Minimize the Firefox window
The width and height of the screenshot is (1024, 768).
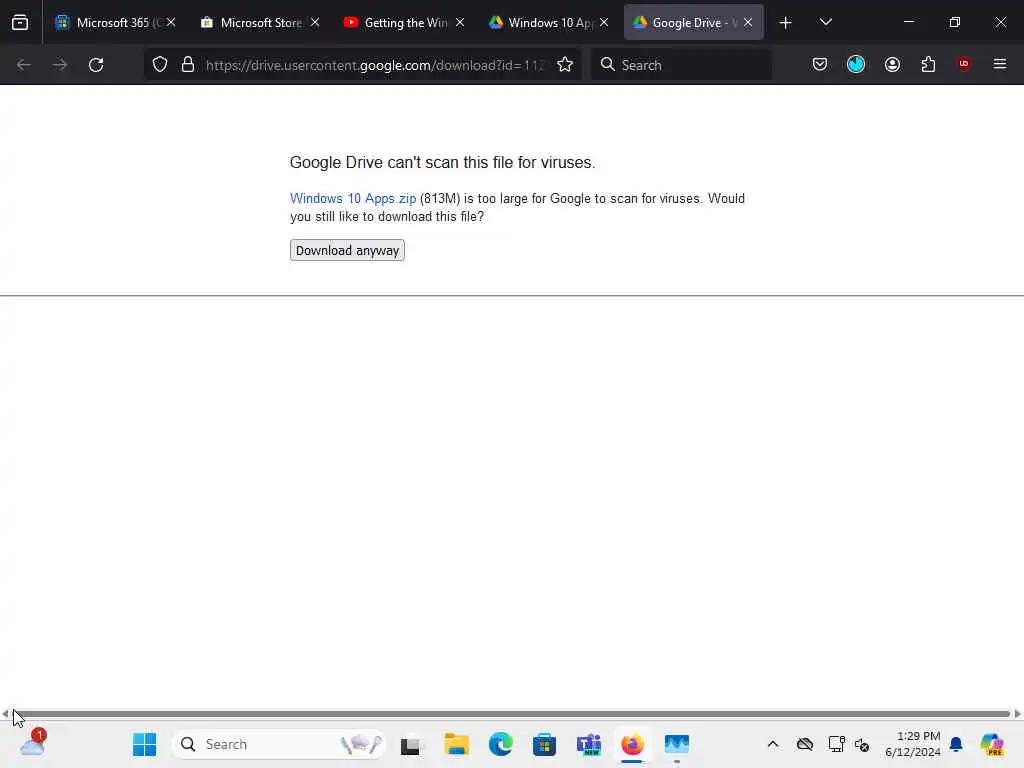908,22
